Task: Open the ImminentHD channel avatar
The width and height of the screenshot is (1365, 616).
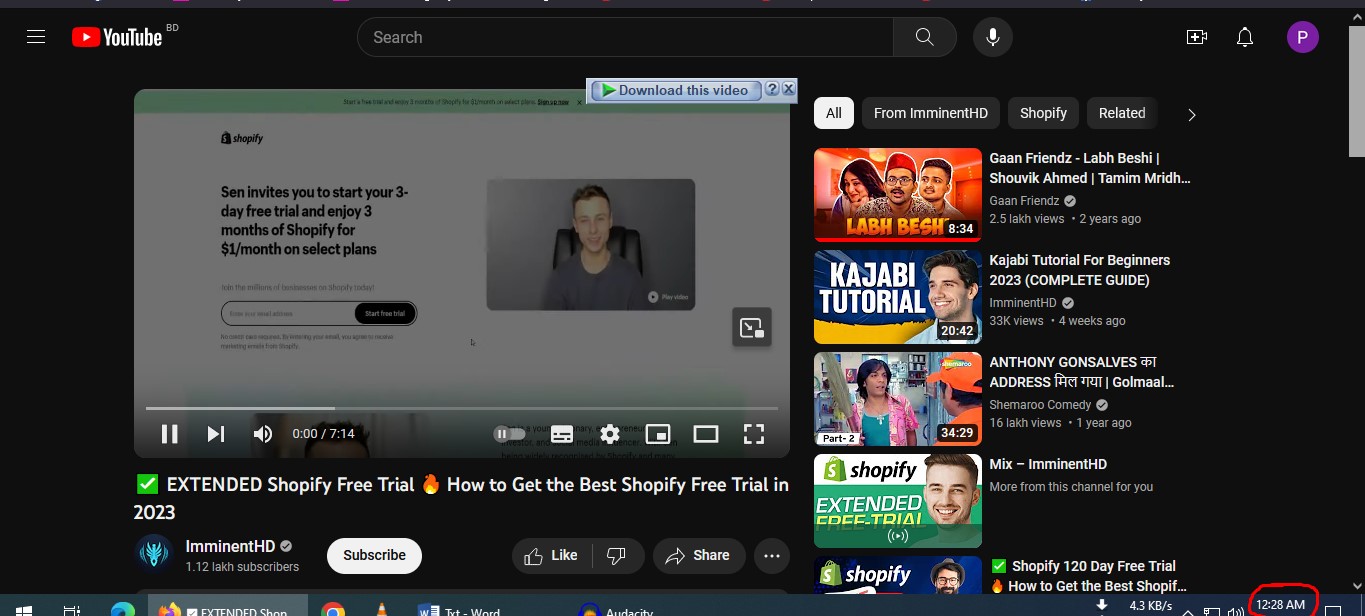Action: (x=154, y=554)
